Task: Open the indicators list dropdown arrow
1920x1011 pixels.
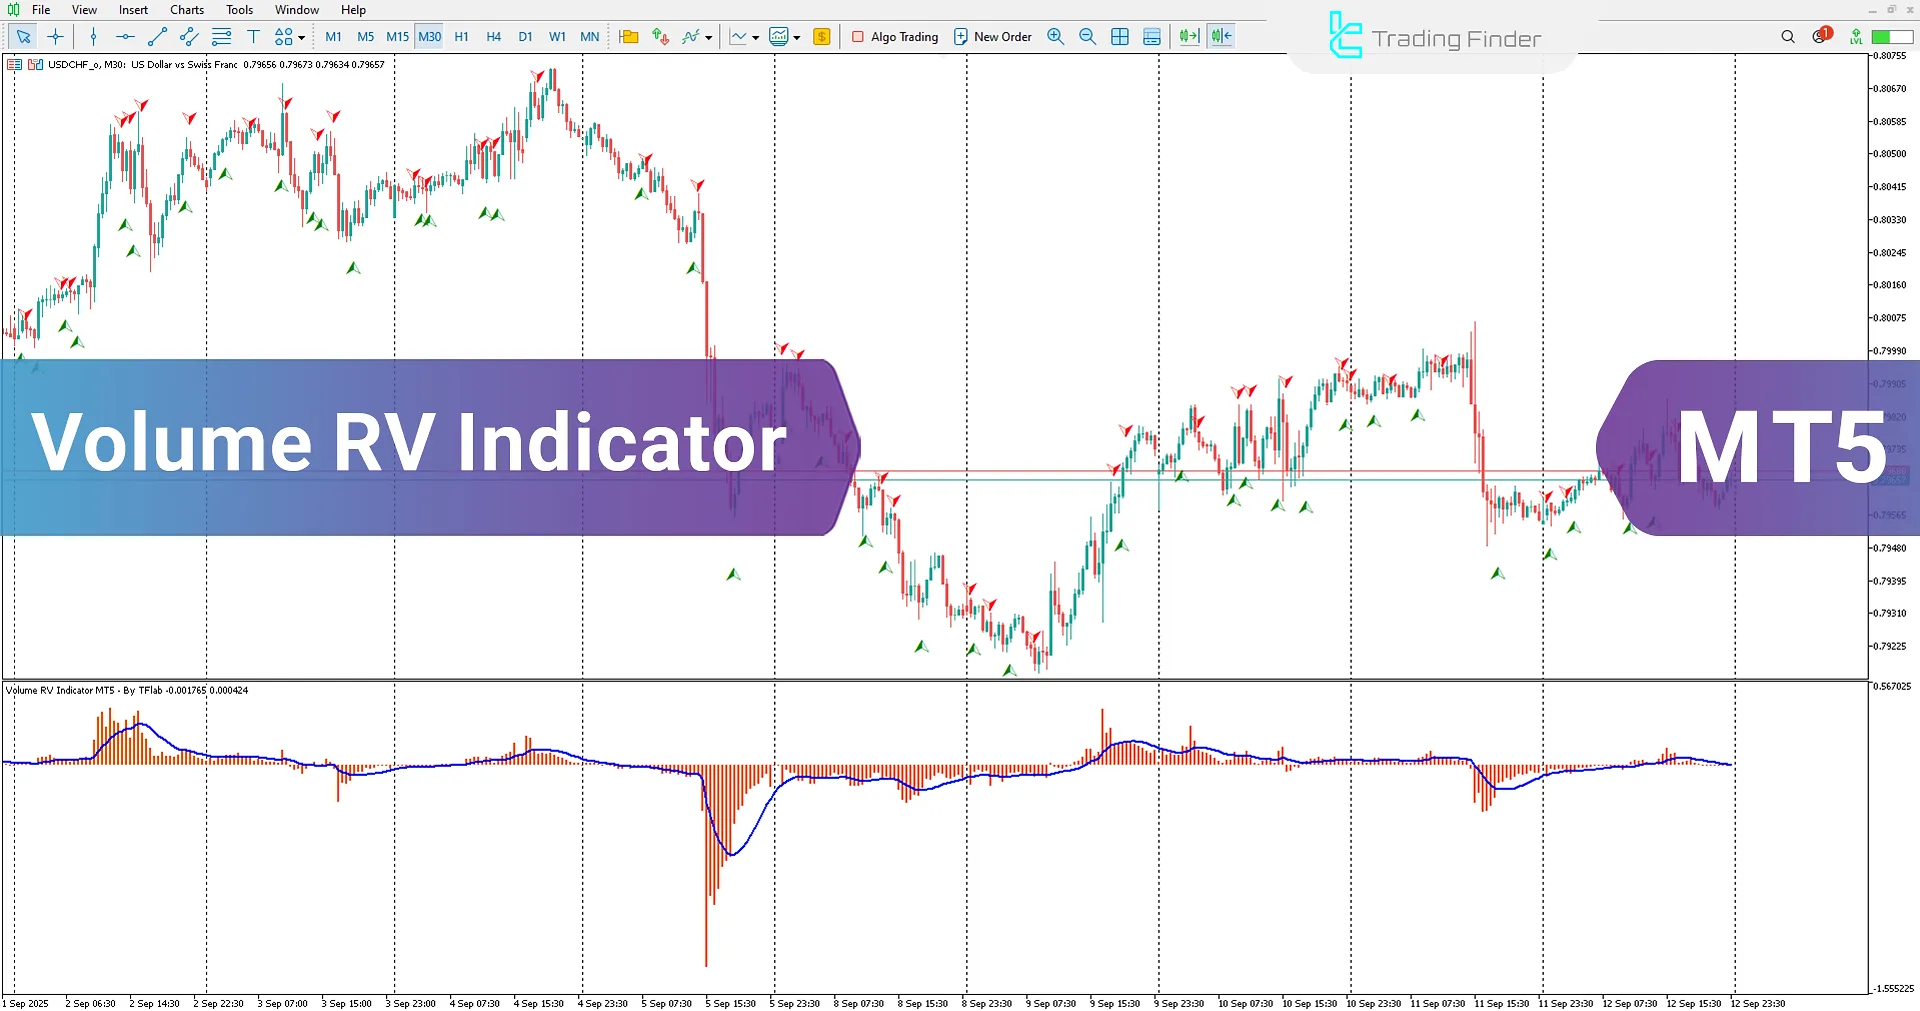Action: [x=709, y=38]
